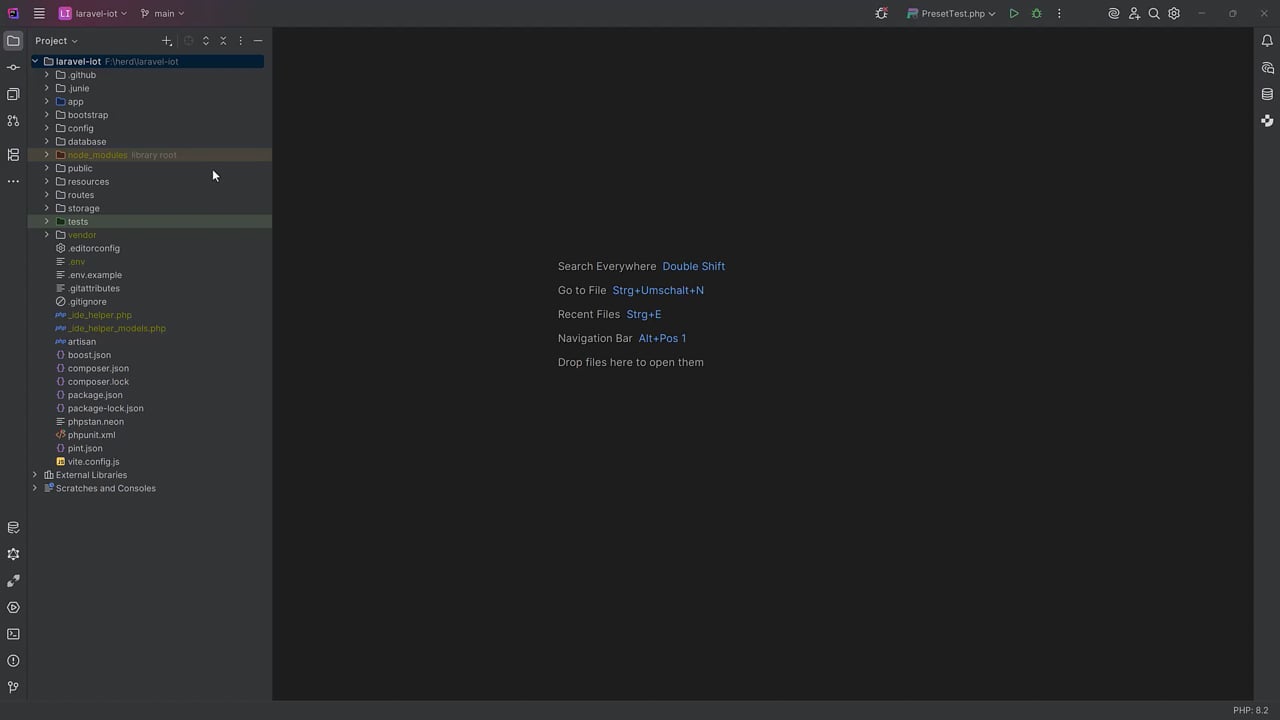
Task: Open run toolbar more actions menu
Action: (1059, 14)
